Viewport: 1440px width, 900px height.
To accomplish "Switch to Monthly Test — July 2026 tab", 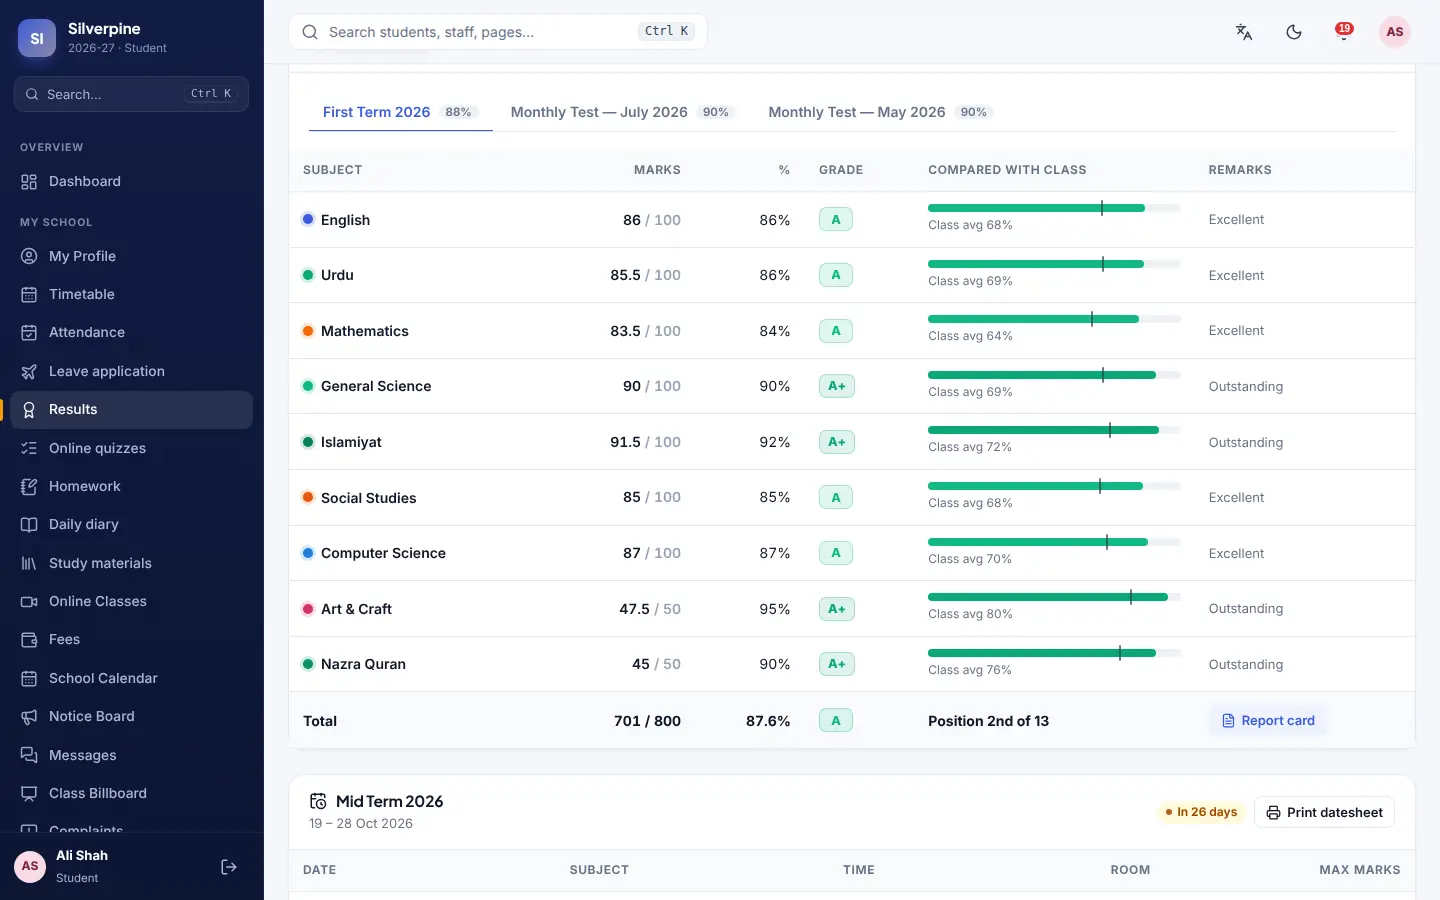I will [622, 112].
